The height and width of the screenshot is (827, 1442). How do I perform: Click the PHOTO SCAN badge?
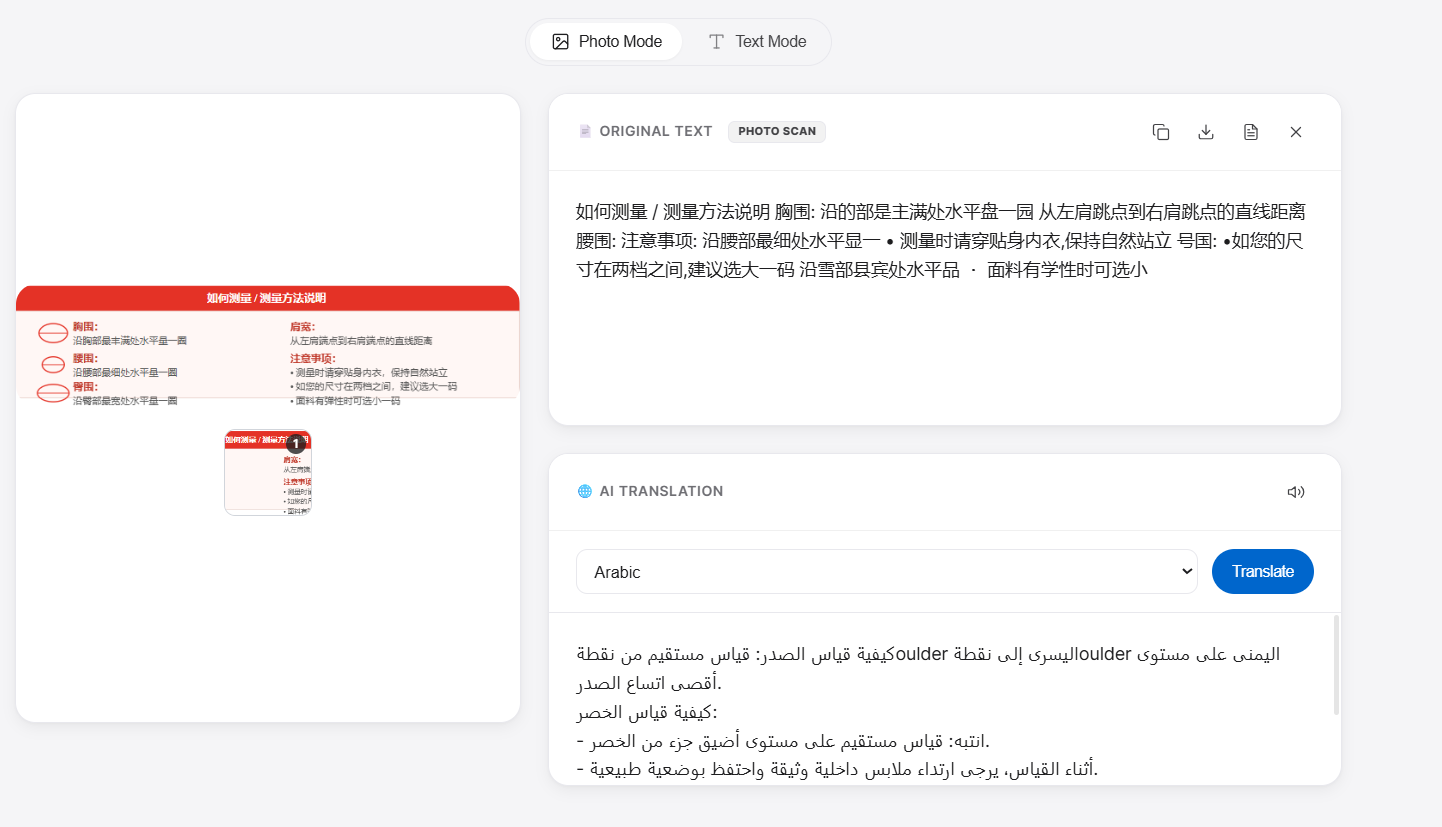(x=777, y=131)
